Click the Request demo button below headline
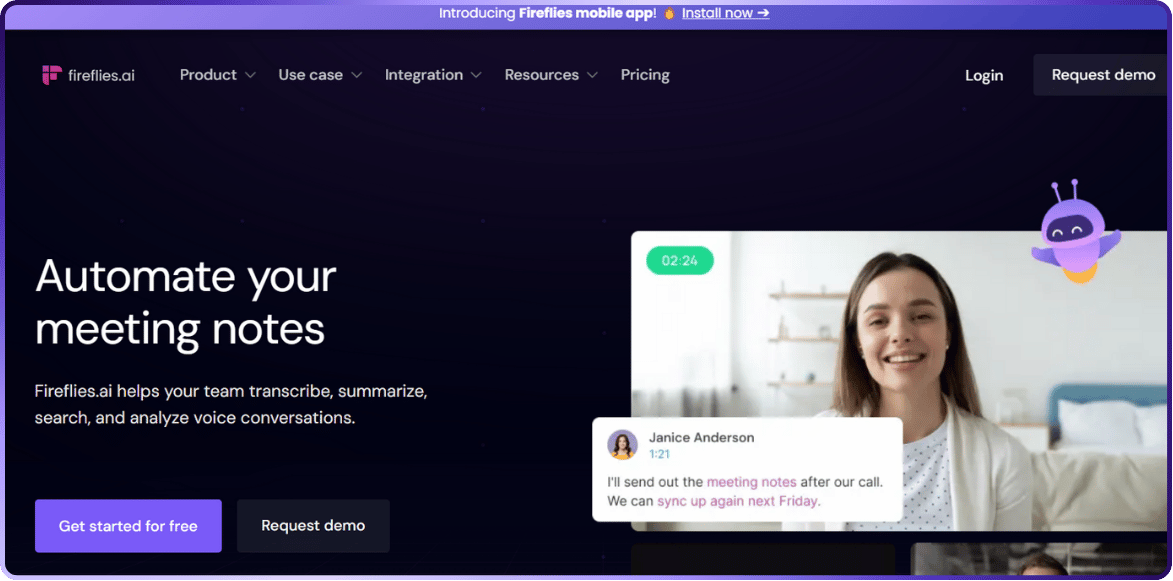1173x581 pixels. click(313, 526)
